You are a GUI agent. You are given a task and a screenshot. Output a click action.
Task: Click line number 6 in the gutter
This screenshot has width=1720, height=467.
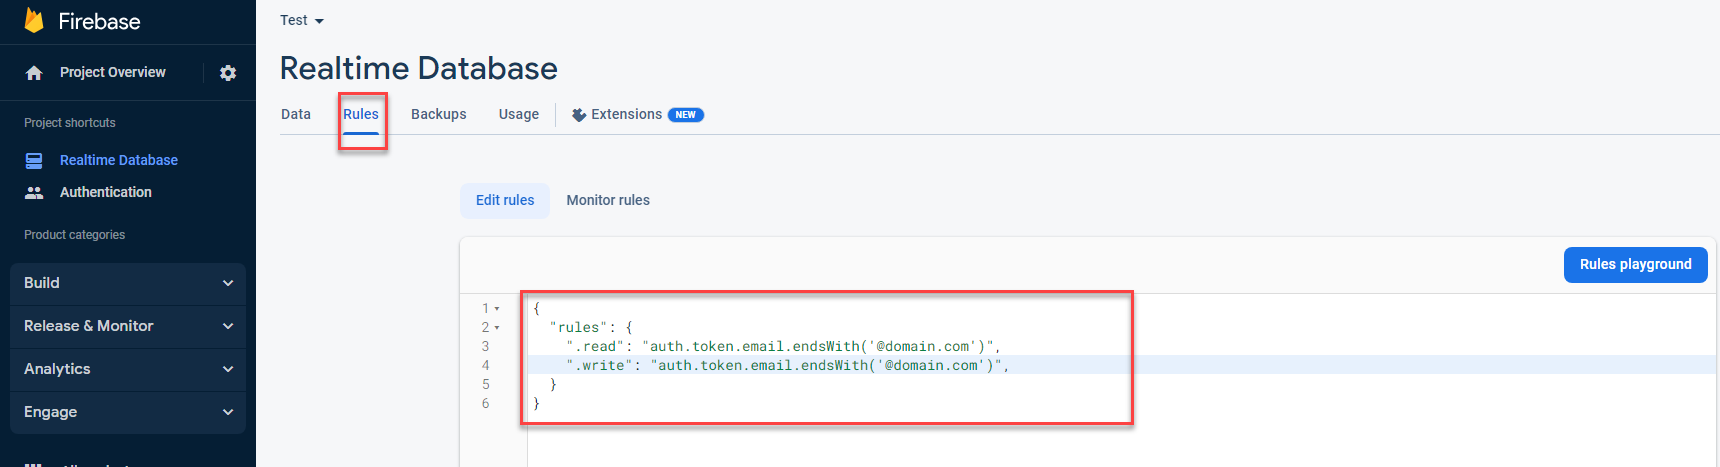point(486,404)
